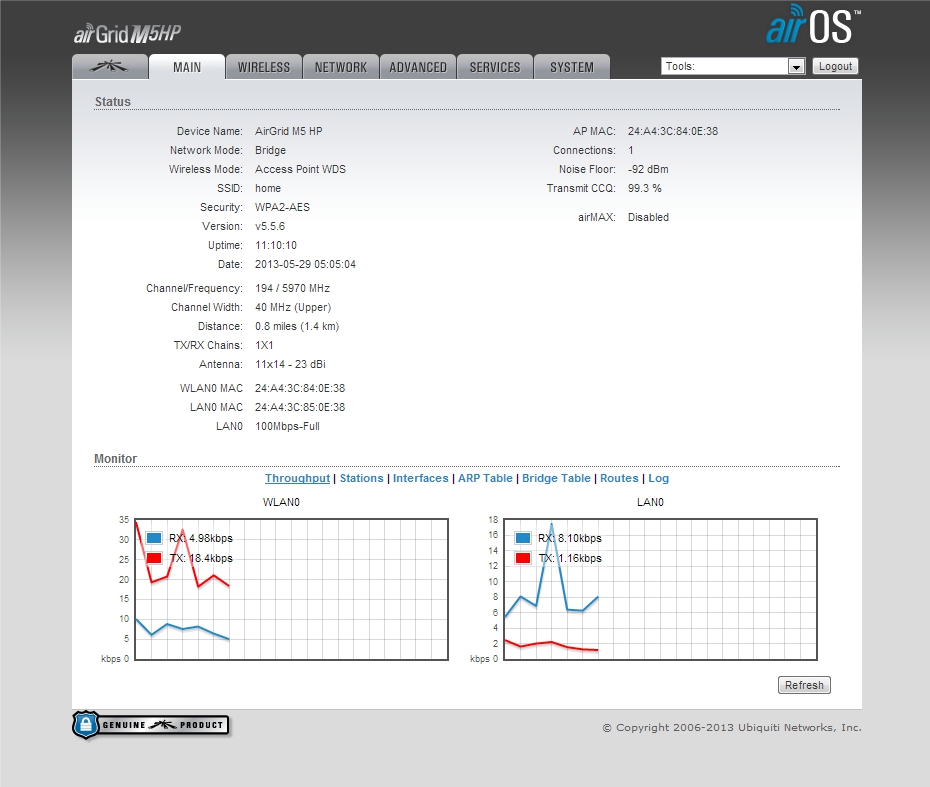Screen dimensions: 930x787
Task: Show the Interfaces monitor link
Action: pyautogui.click(x=421, y=478)
